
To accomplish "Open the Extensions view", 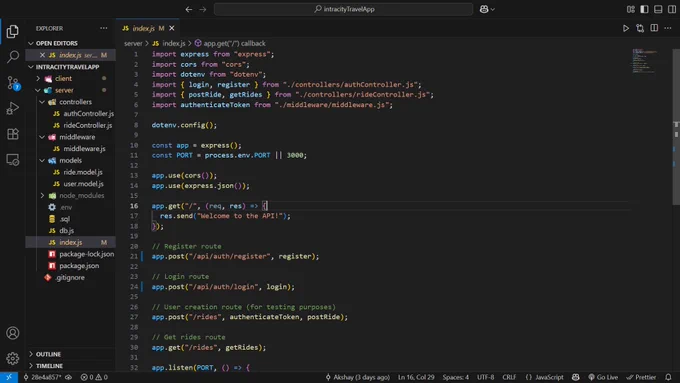I will pos(13,134).
